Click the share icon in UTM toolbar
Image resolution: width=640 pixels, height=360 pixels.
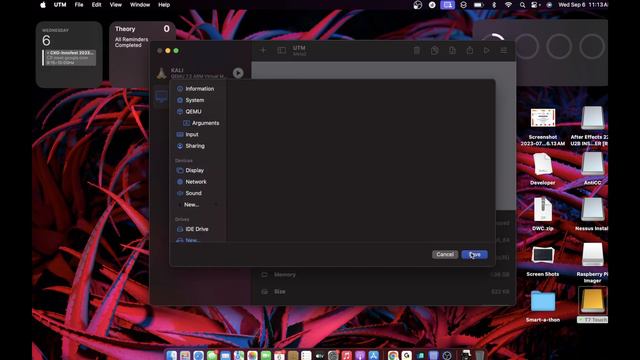470,50
